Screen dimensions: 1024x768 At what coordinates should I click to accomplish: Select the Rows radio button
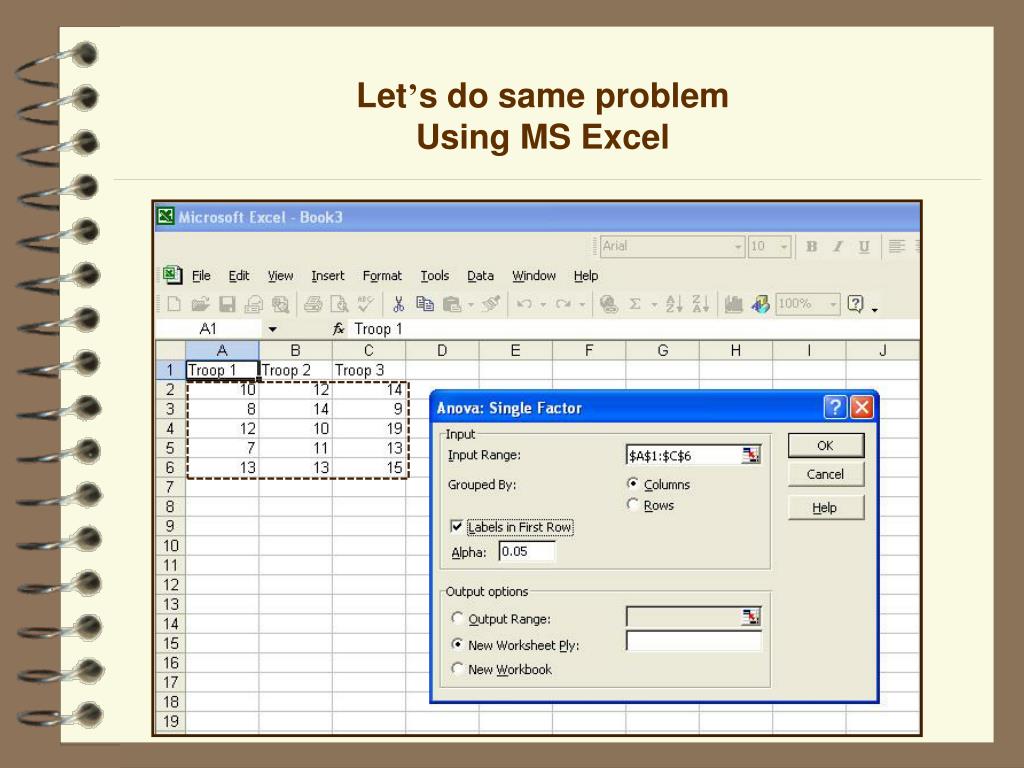632,505
